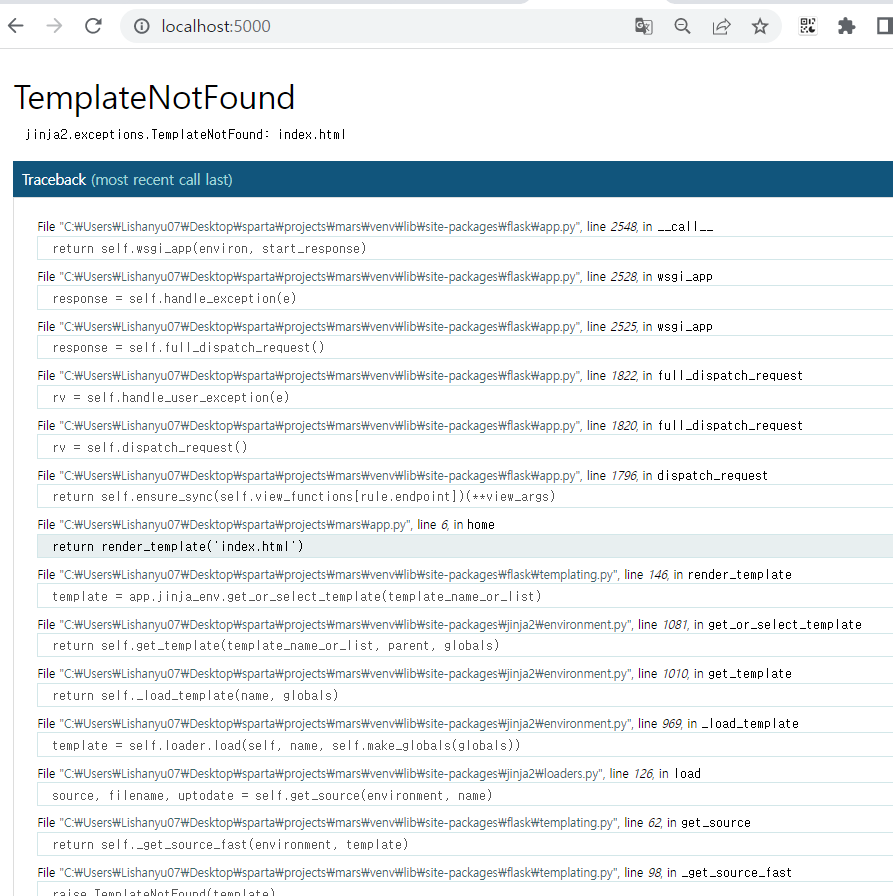The height and width of the screenshot is (896, 893).
Task: Open code line self.full_dispatch_request()
Action: click(465, 347)
